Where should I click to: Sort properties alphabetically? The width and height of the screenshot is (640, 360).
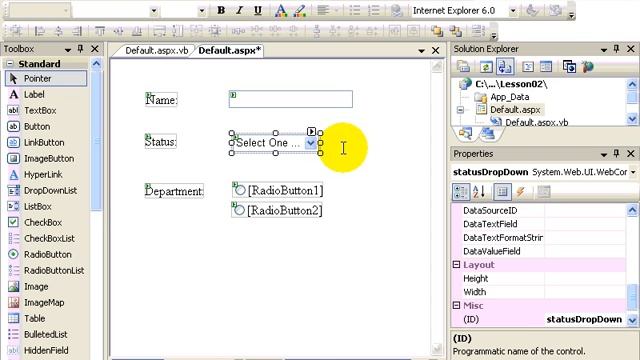pyautogui.click(x=479, y=191)
